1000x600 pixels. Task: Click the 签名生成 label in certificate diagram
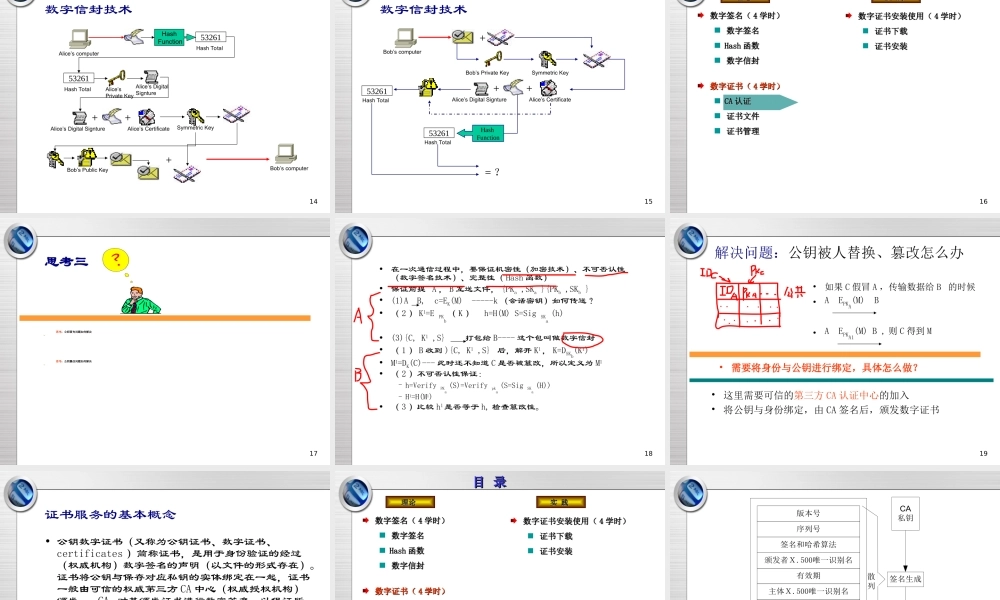tap(906, 578)
